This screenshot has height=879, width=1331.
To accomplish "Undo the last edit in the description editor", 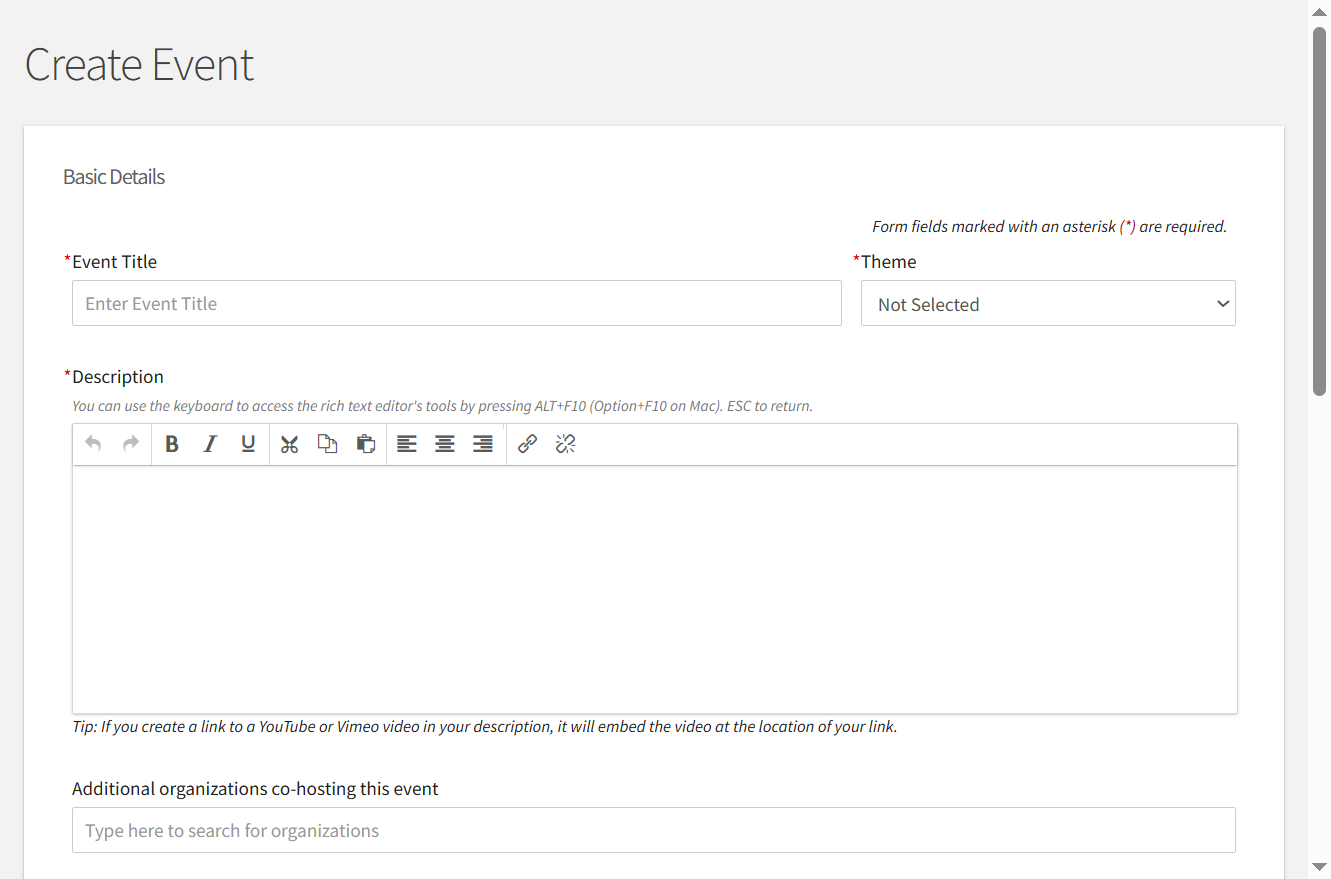I will click(93, 444).
